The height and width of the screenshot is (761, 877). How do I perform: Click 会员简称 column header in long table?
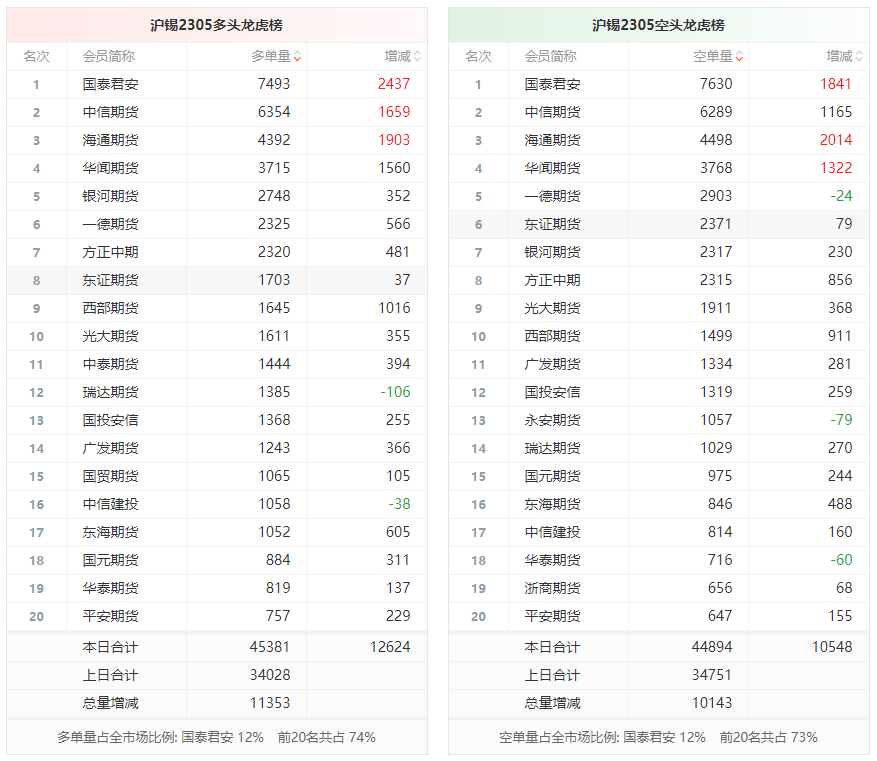point(108,57)
